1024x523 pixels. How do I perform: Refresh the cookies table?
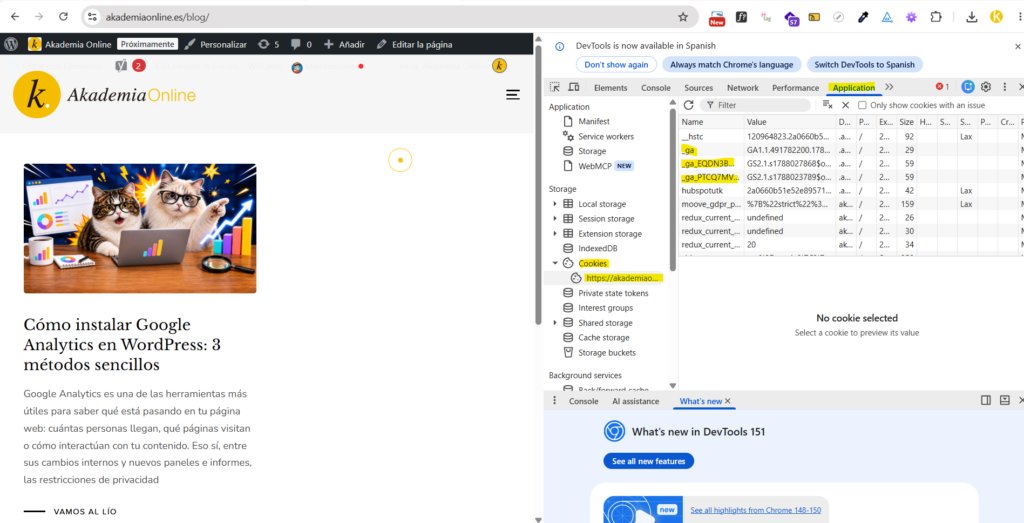[688, 105]
